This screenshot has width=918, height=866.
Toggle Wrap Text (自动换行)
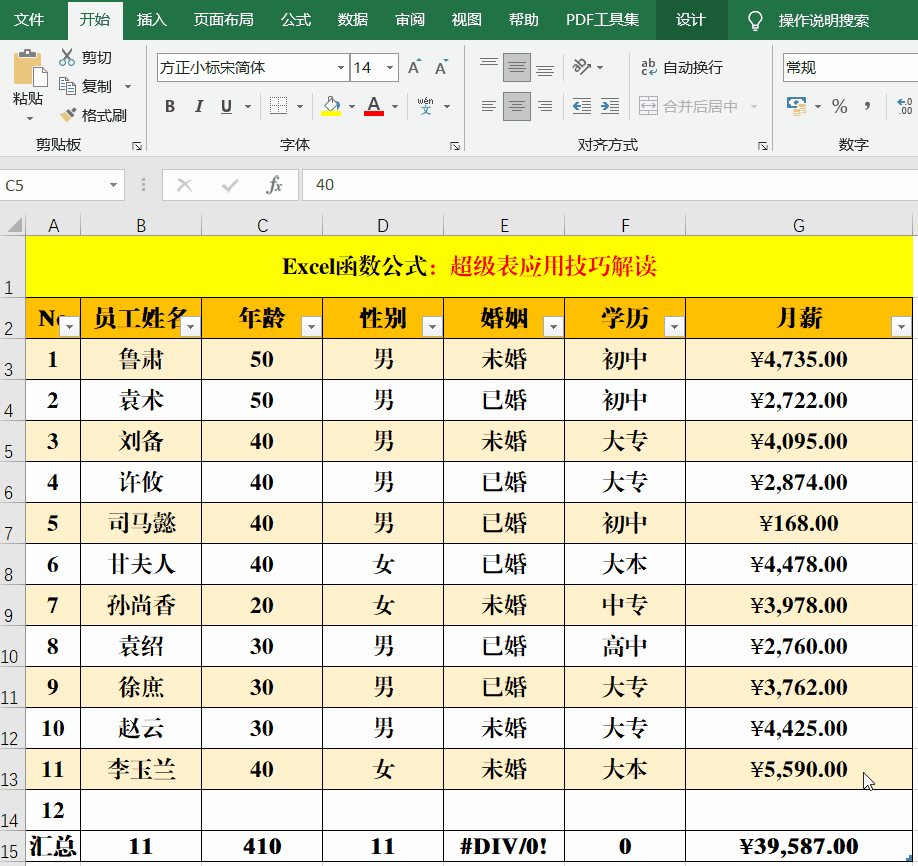click(682, 67)
